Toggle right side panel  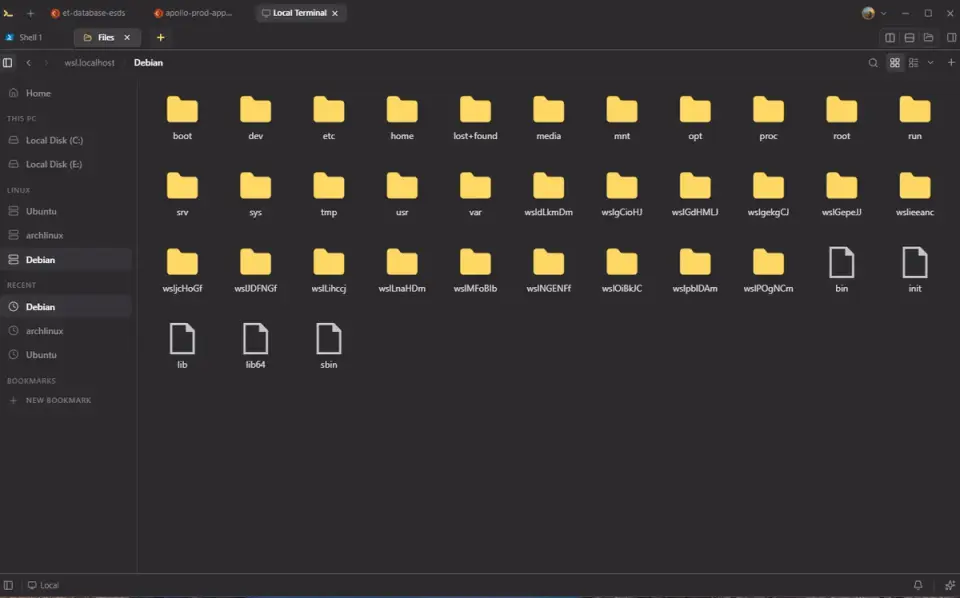951,37
